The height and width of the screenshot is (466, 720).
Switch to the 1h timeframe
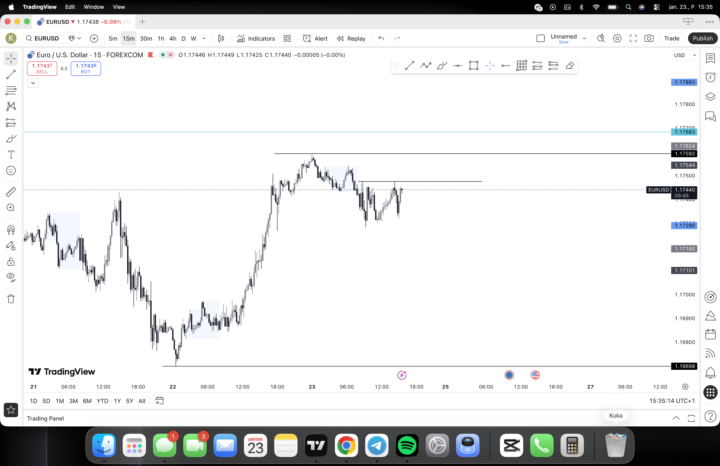[x=161, y=39]
